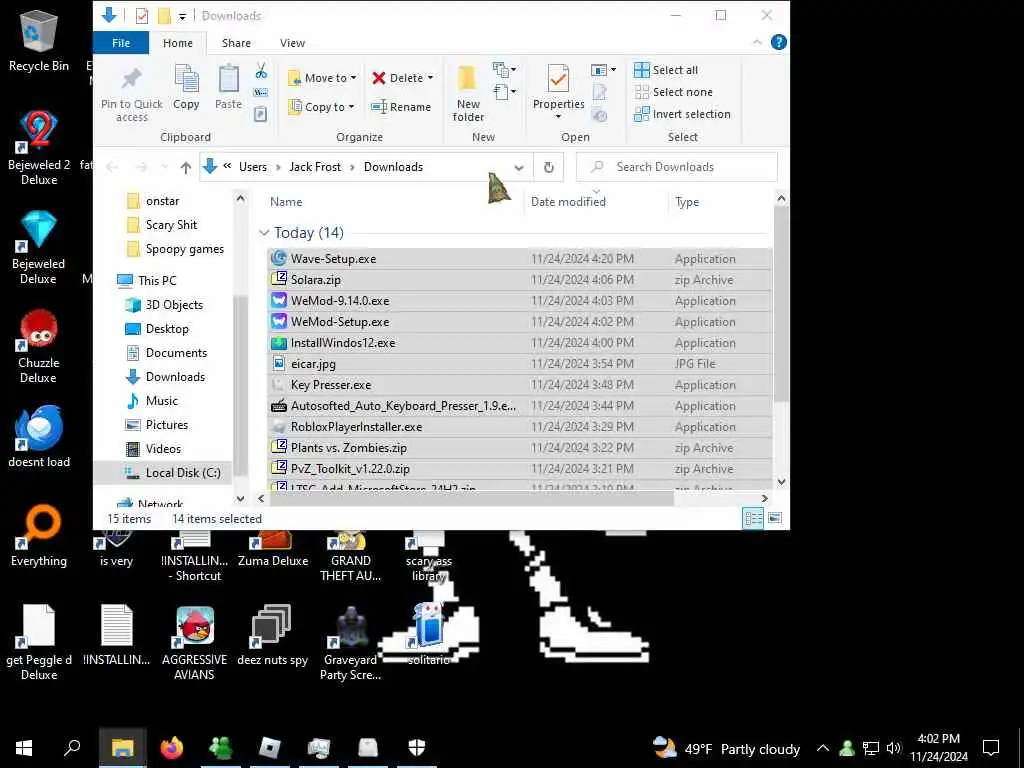Image resolution: width=1024 pixels, height=768 pixels.
Task: Click the New folder icon
Action: 468,79
